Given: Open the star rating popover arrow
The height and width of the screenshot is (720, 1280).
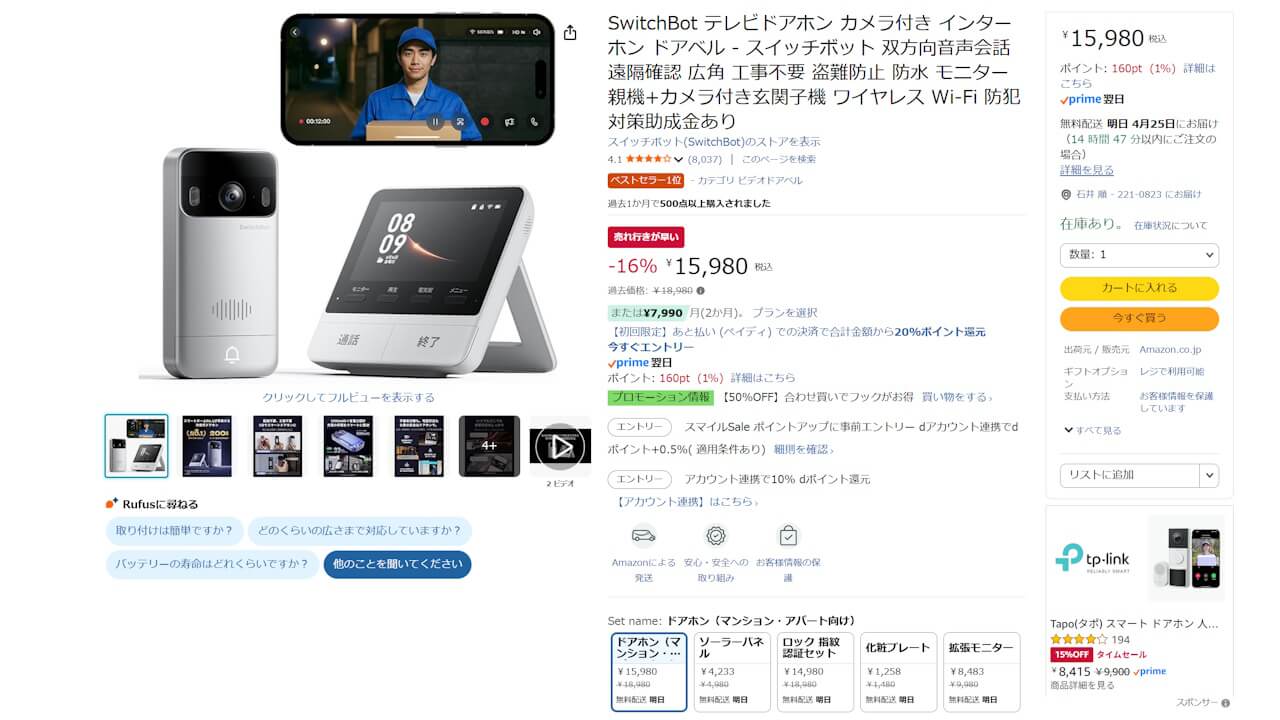Looking at the screenshot, I should 678,160.
